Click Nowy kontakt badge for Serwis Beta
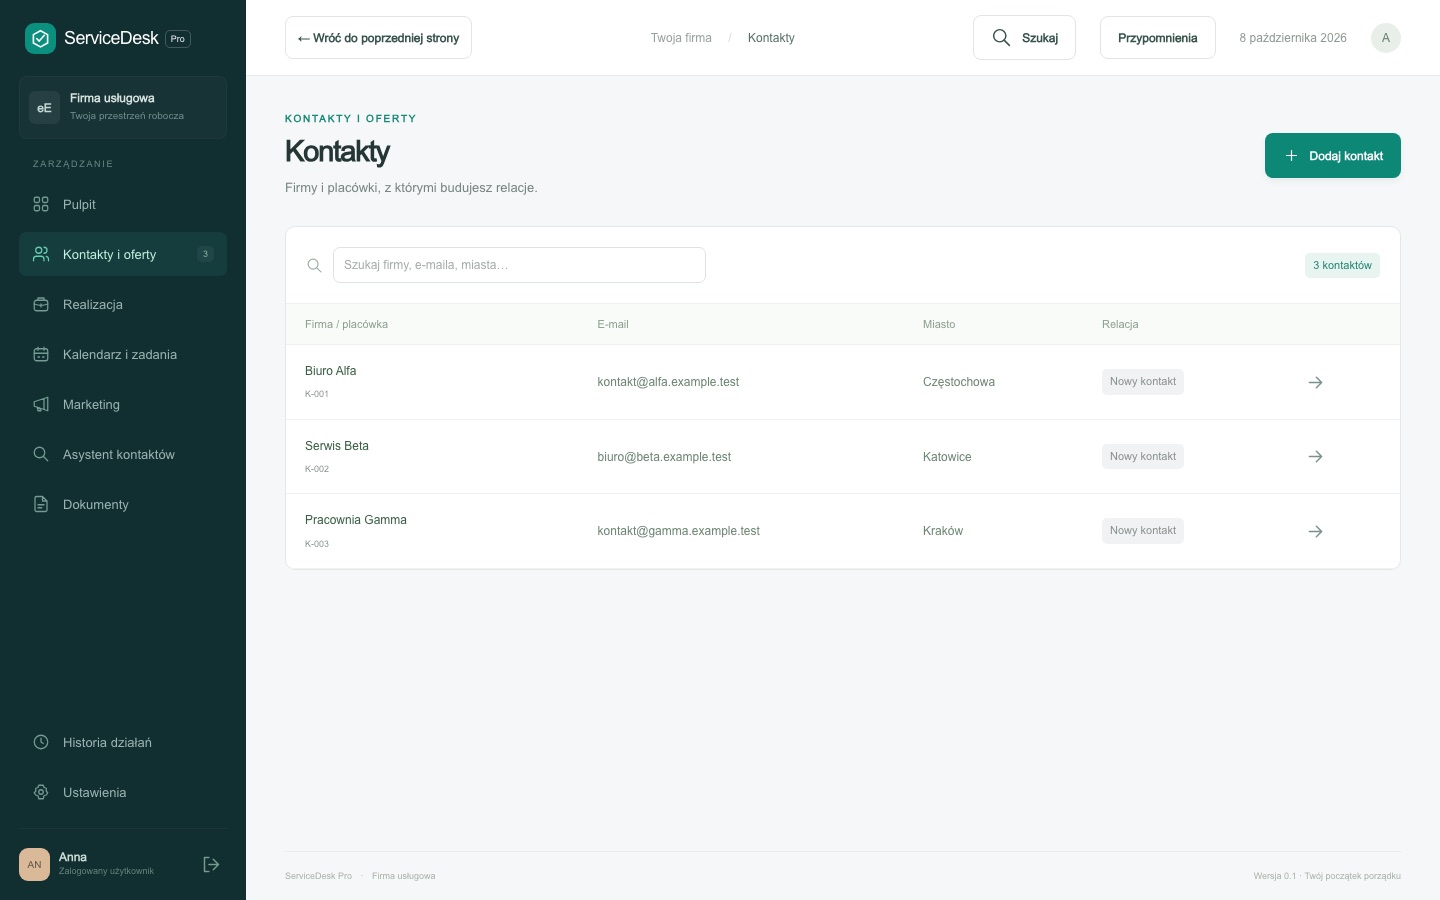The height and width of the screenshot is (900, 1440). (x=1143, y=456)
